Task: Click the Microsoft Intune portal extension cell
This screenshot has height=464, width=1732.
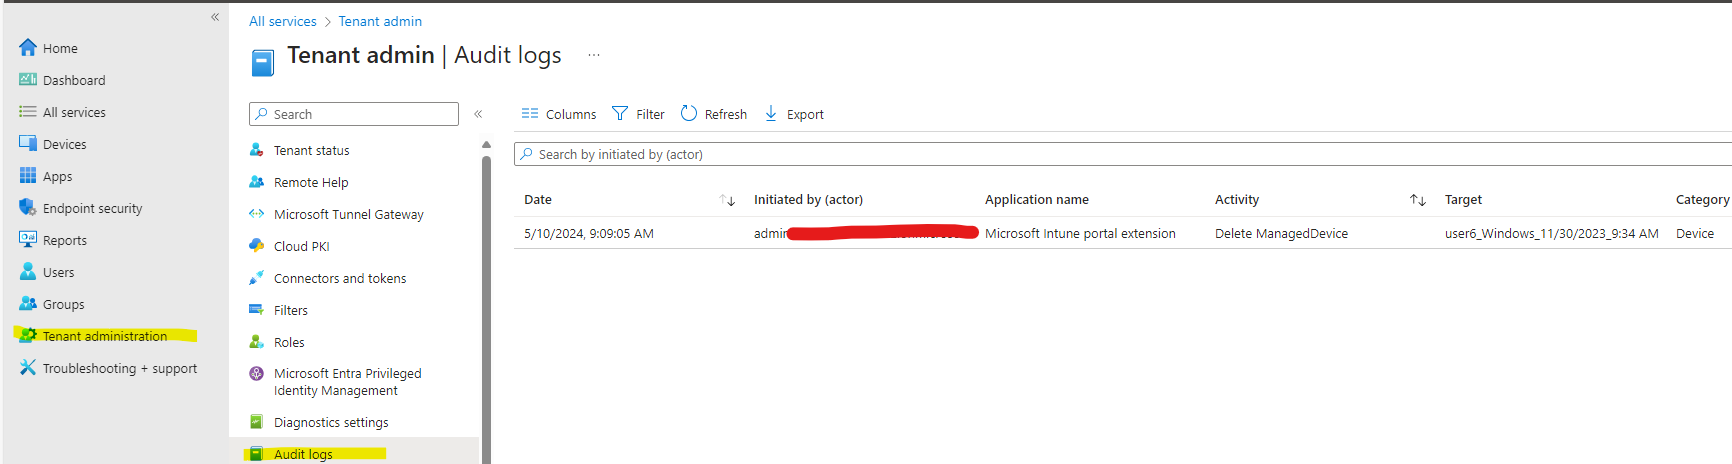Action: coord(1080,233)
